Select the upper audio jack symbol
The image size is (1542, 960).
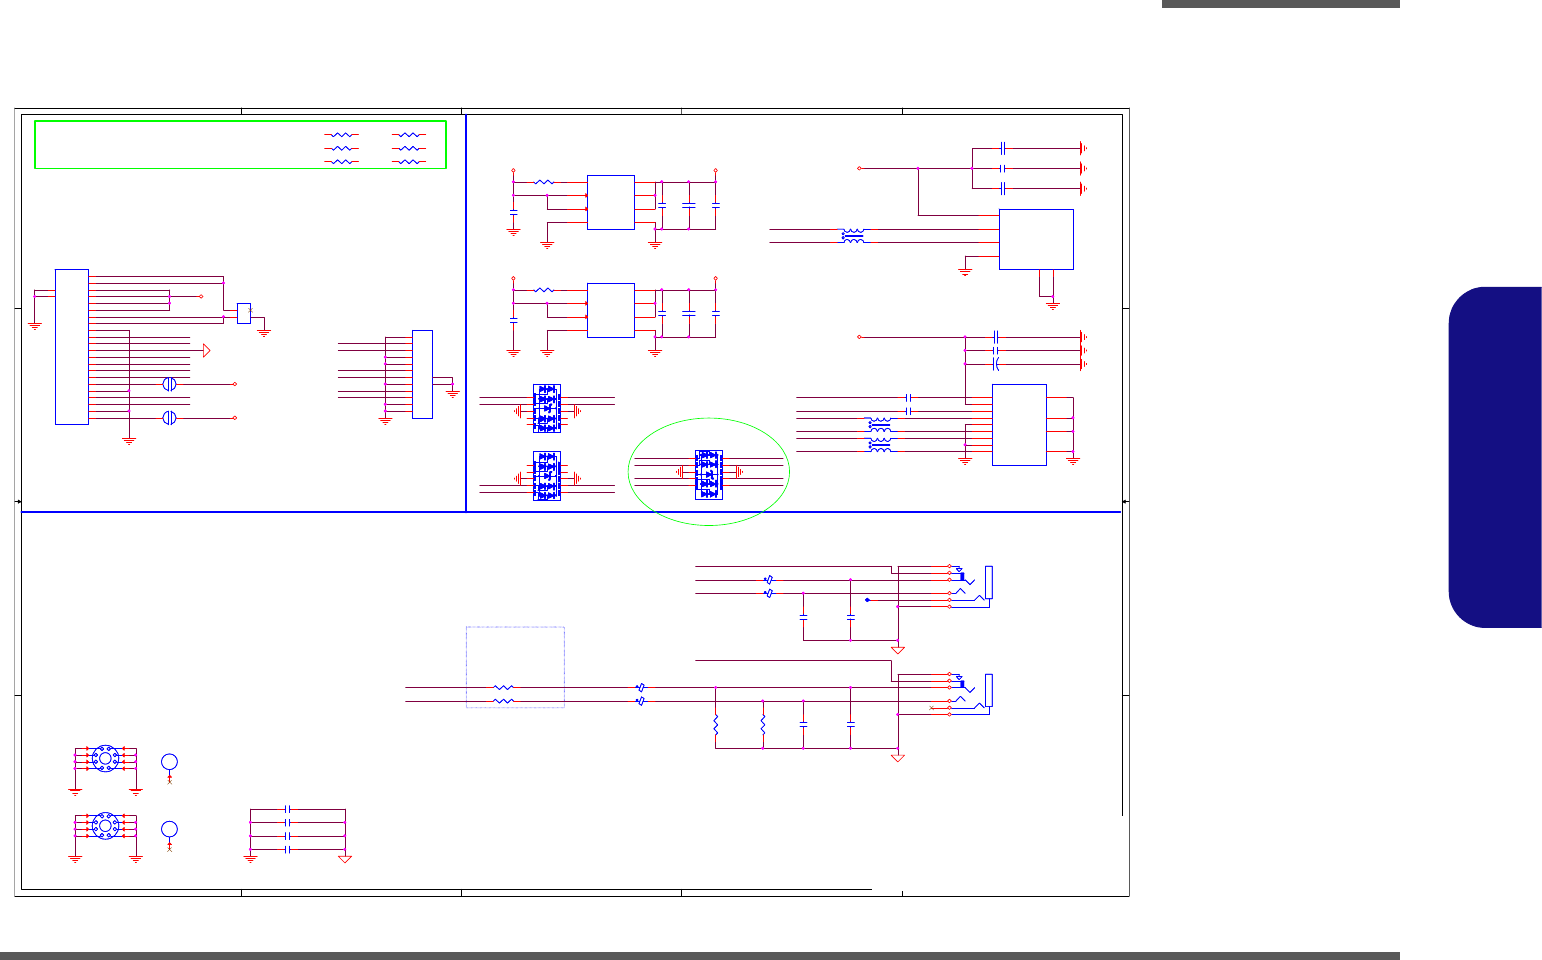972,585
